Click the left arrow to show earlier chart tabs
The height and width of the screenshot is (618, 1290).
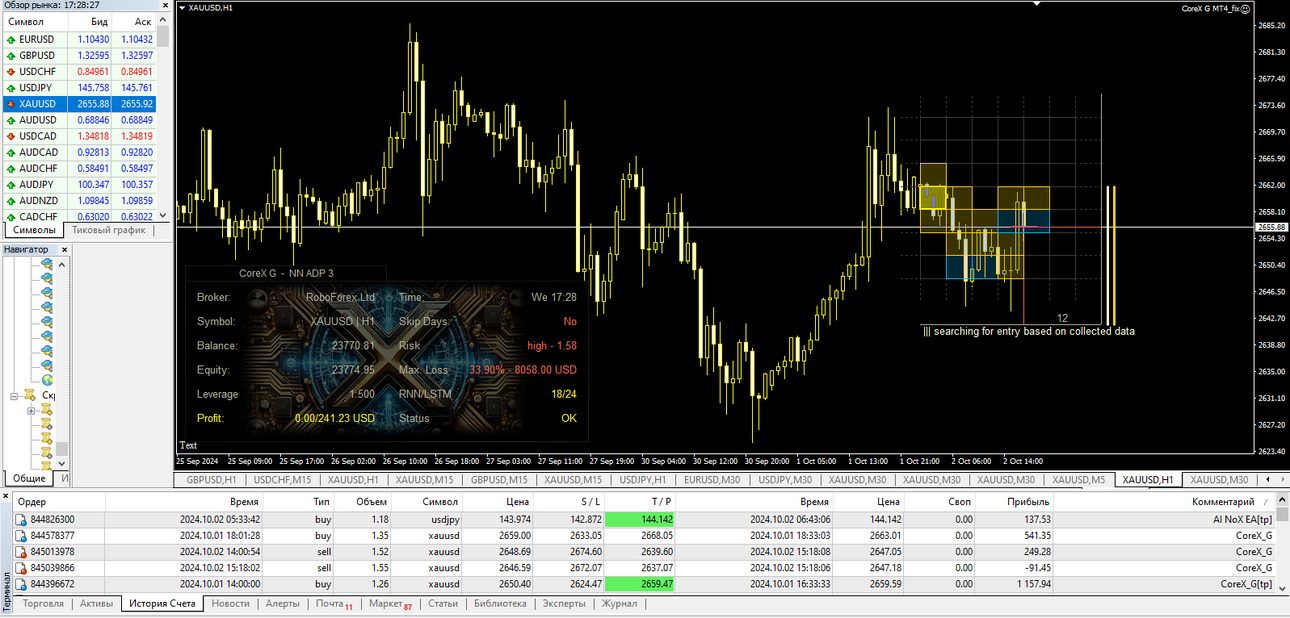coord(1267,480)
